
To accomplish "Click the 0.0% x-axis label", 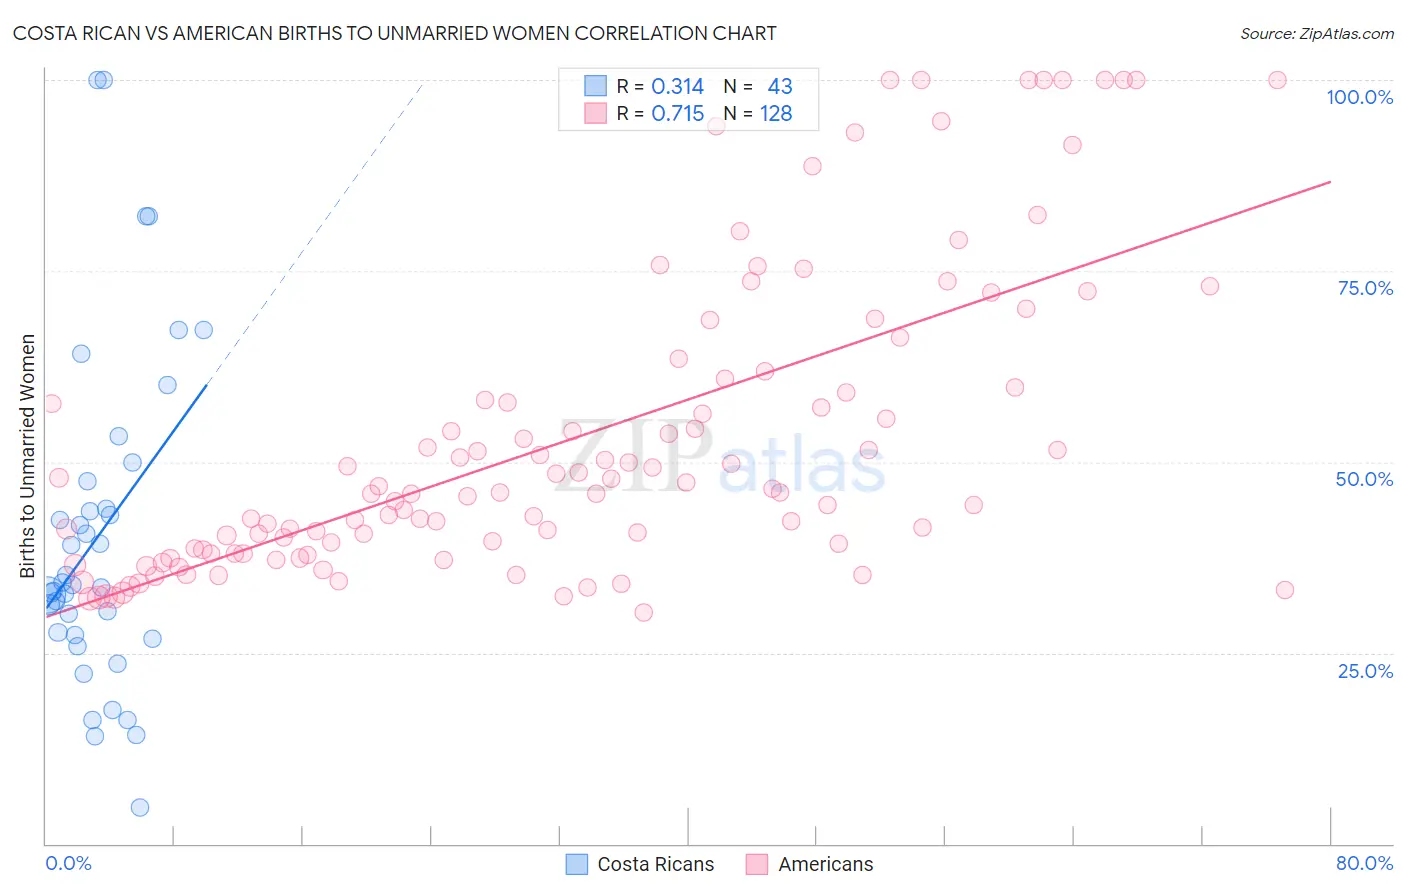I will click(68, 863).
